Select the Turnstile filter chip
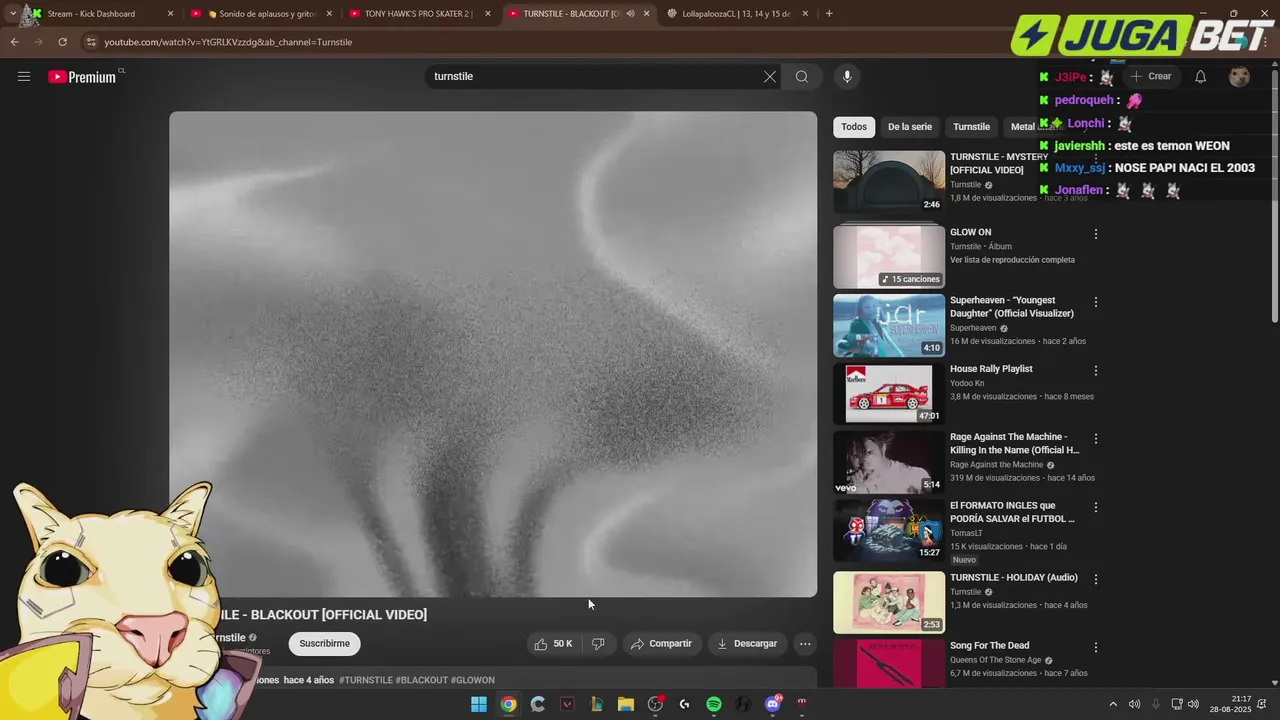This screenshot has height=720, width=1280. pos(971,127)
